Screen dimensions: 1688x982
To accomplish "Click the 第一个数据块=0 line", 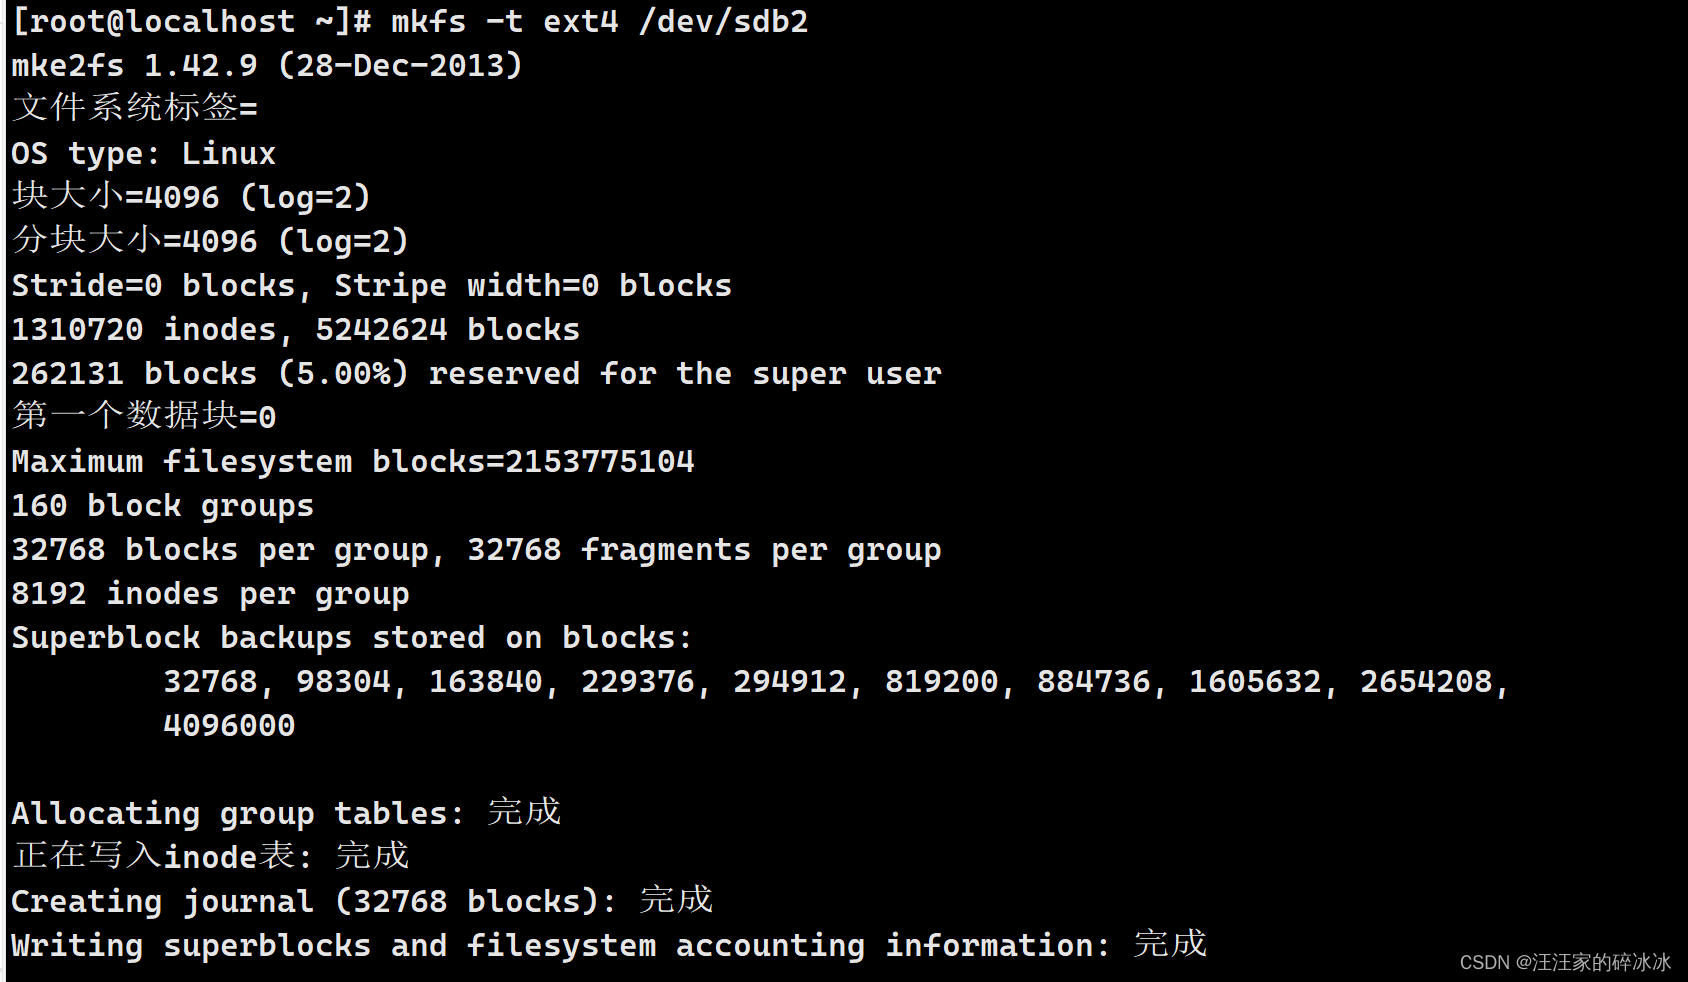I will tap(143, 416).
